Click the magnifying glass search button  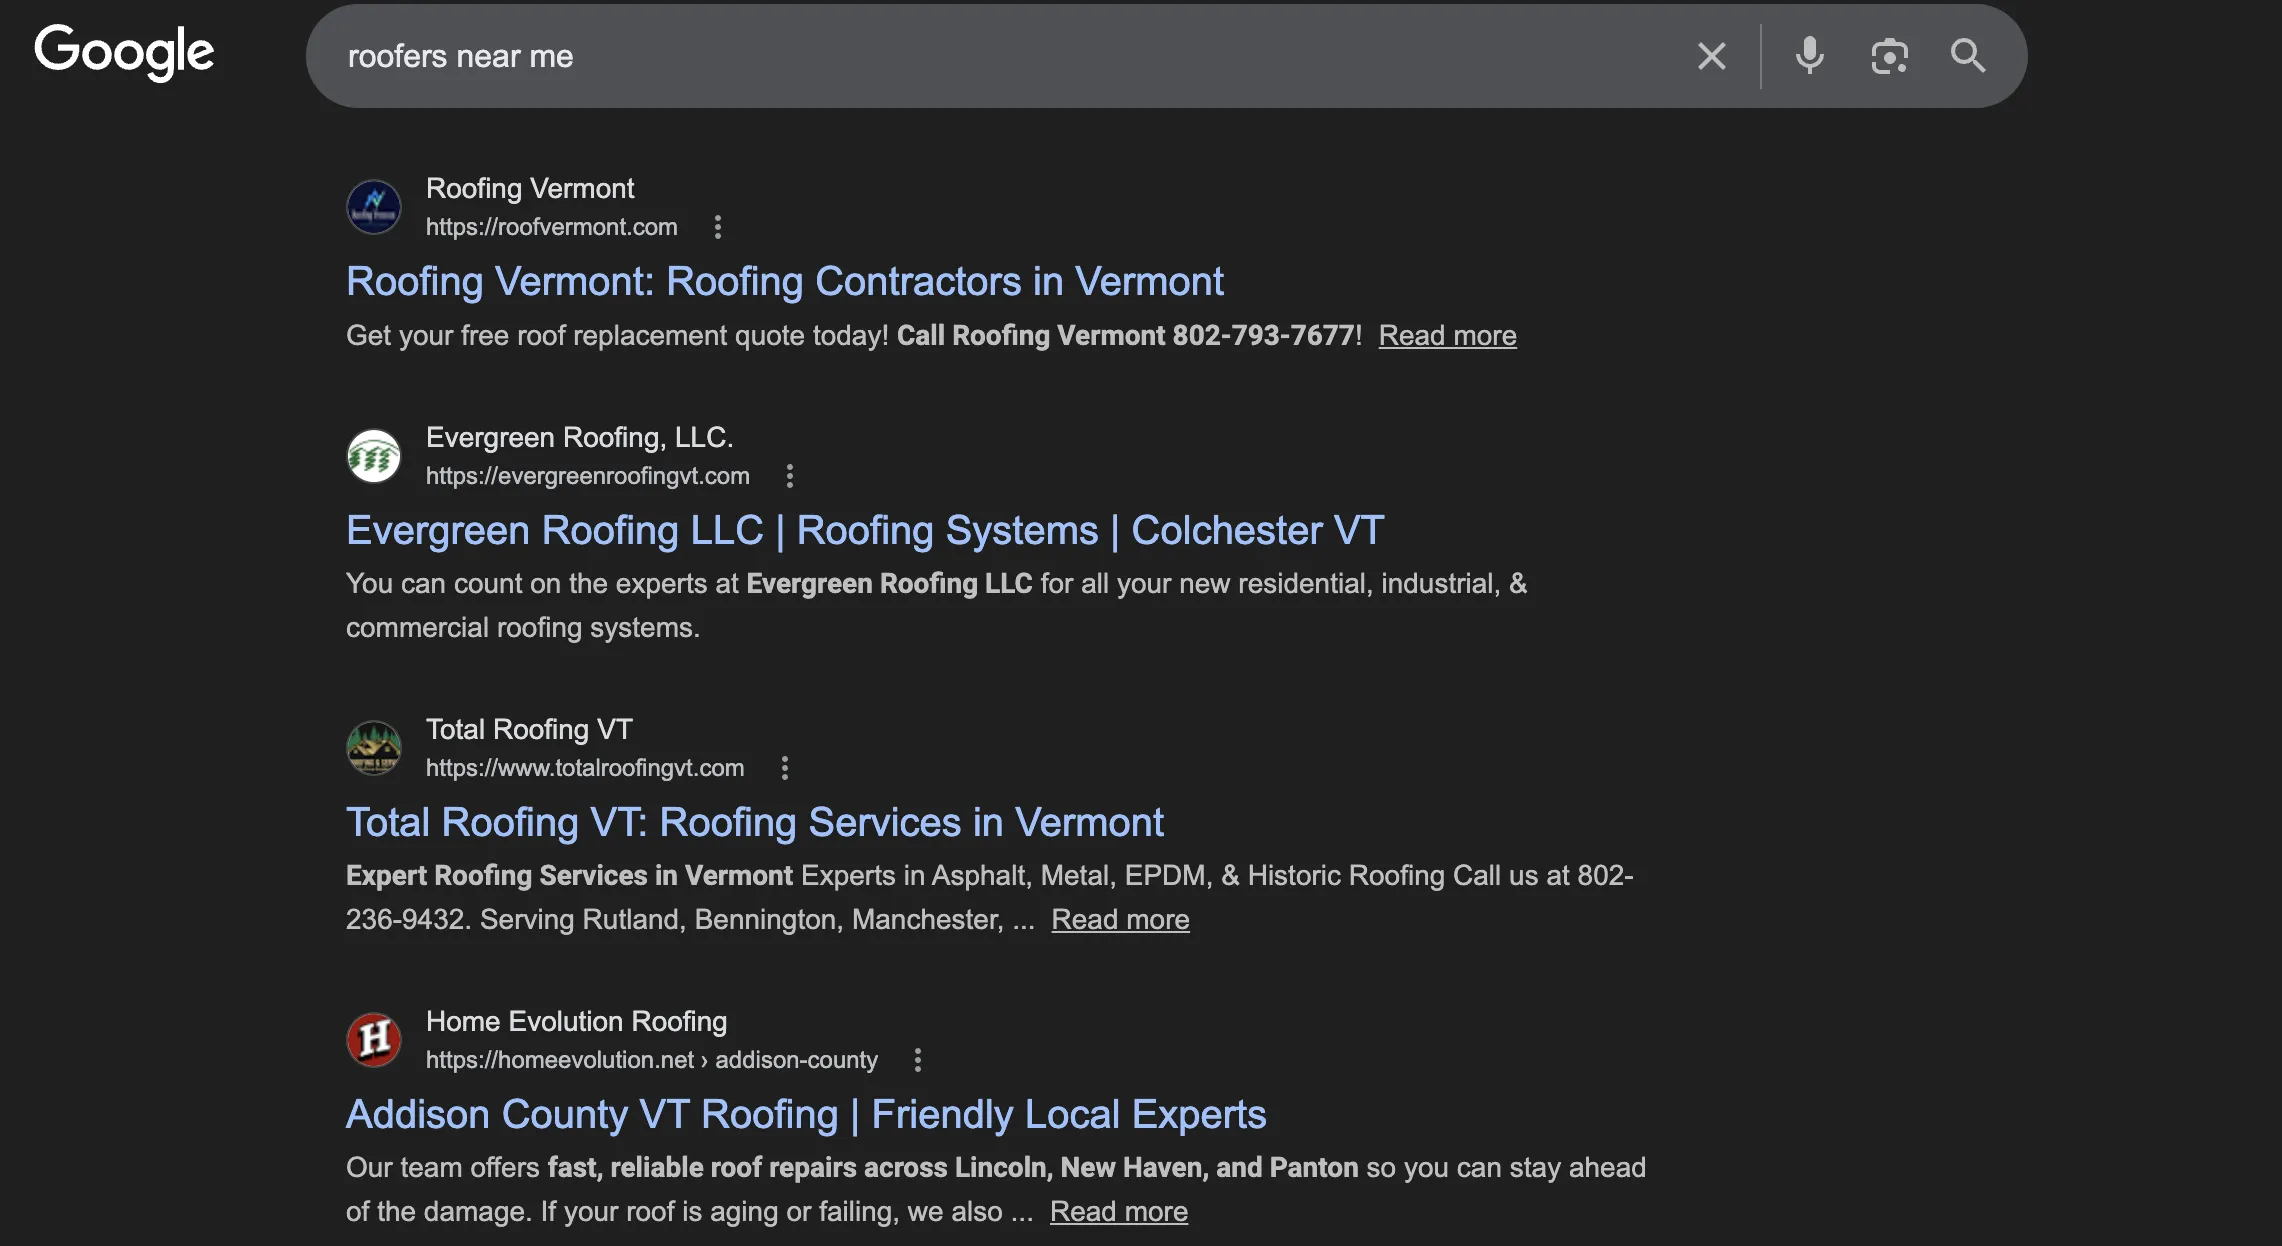click(x=1967, y=56)
